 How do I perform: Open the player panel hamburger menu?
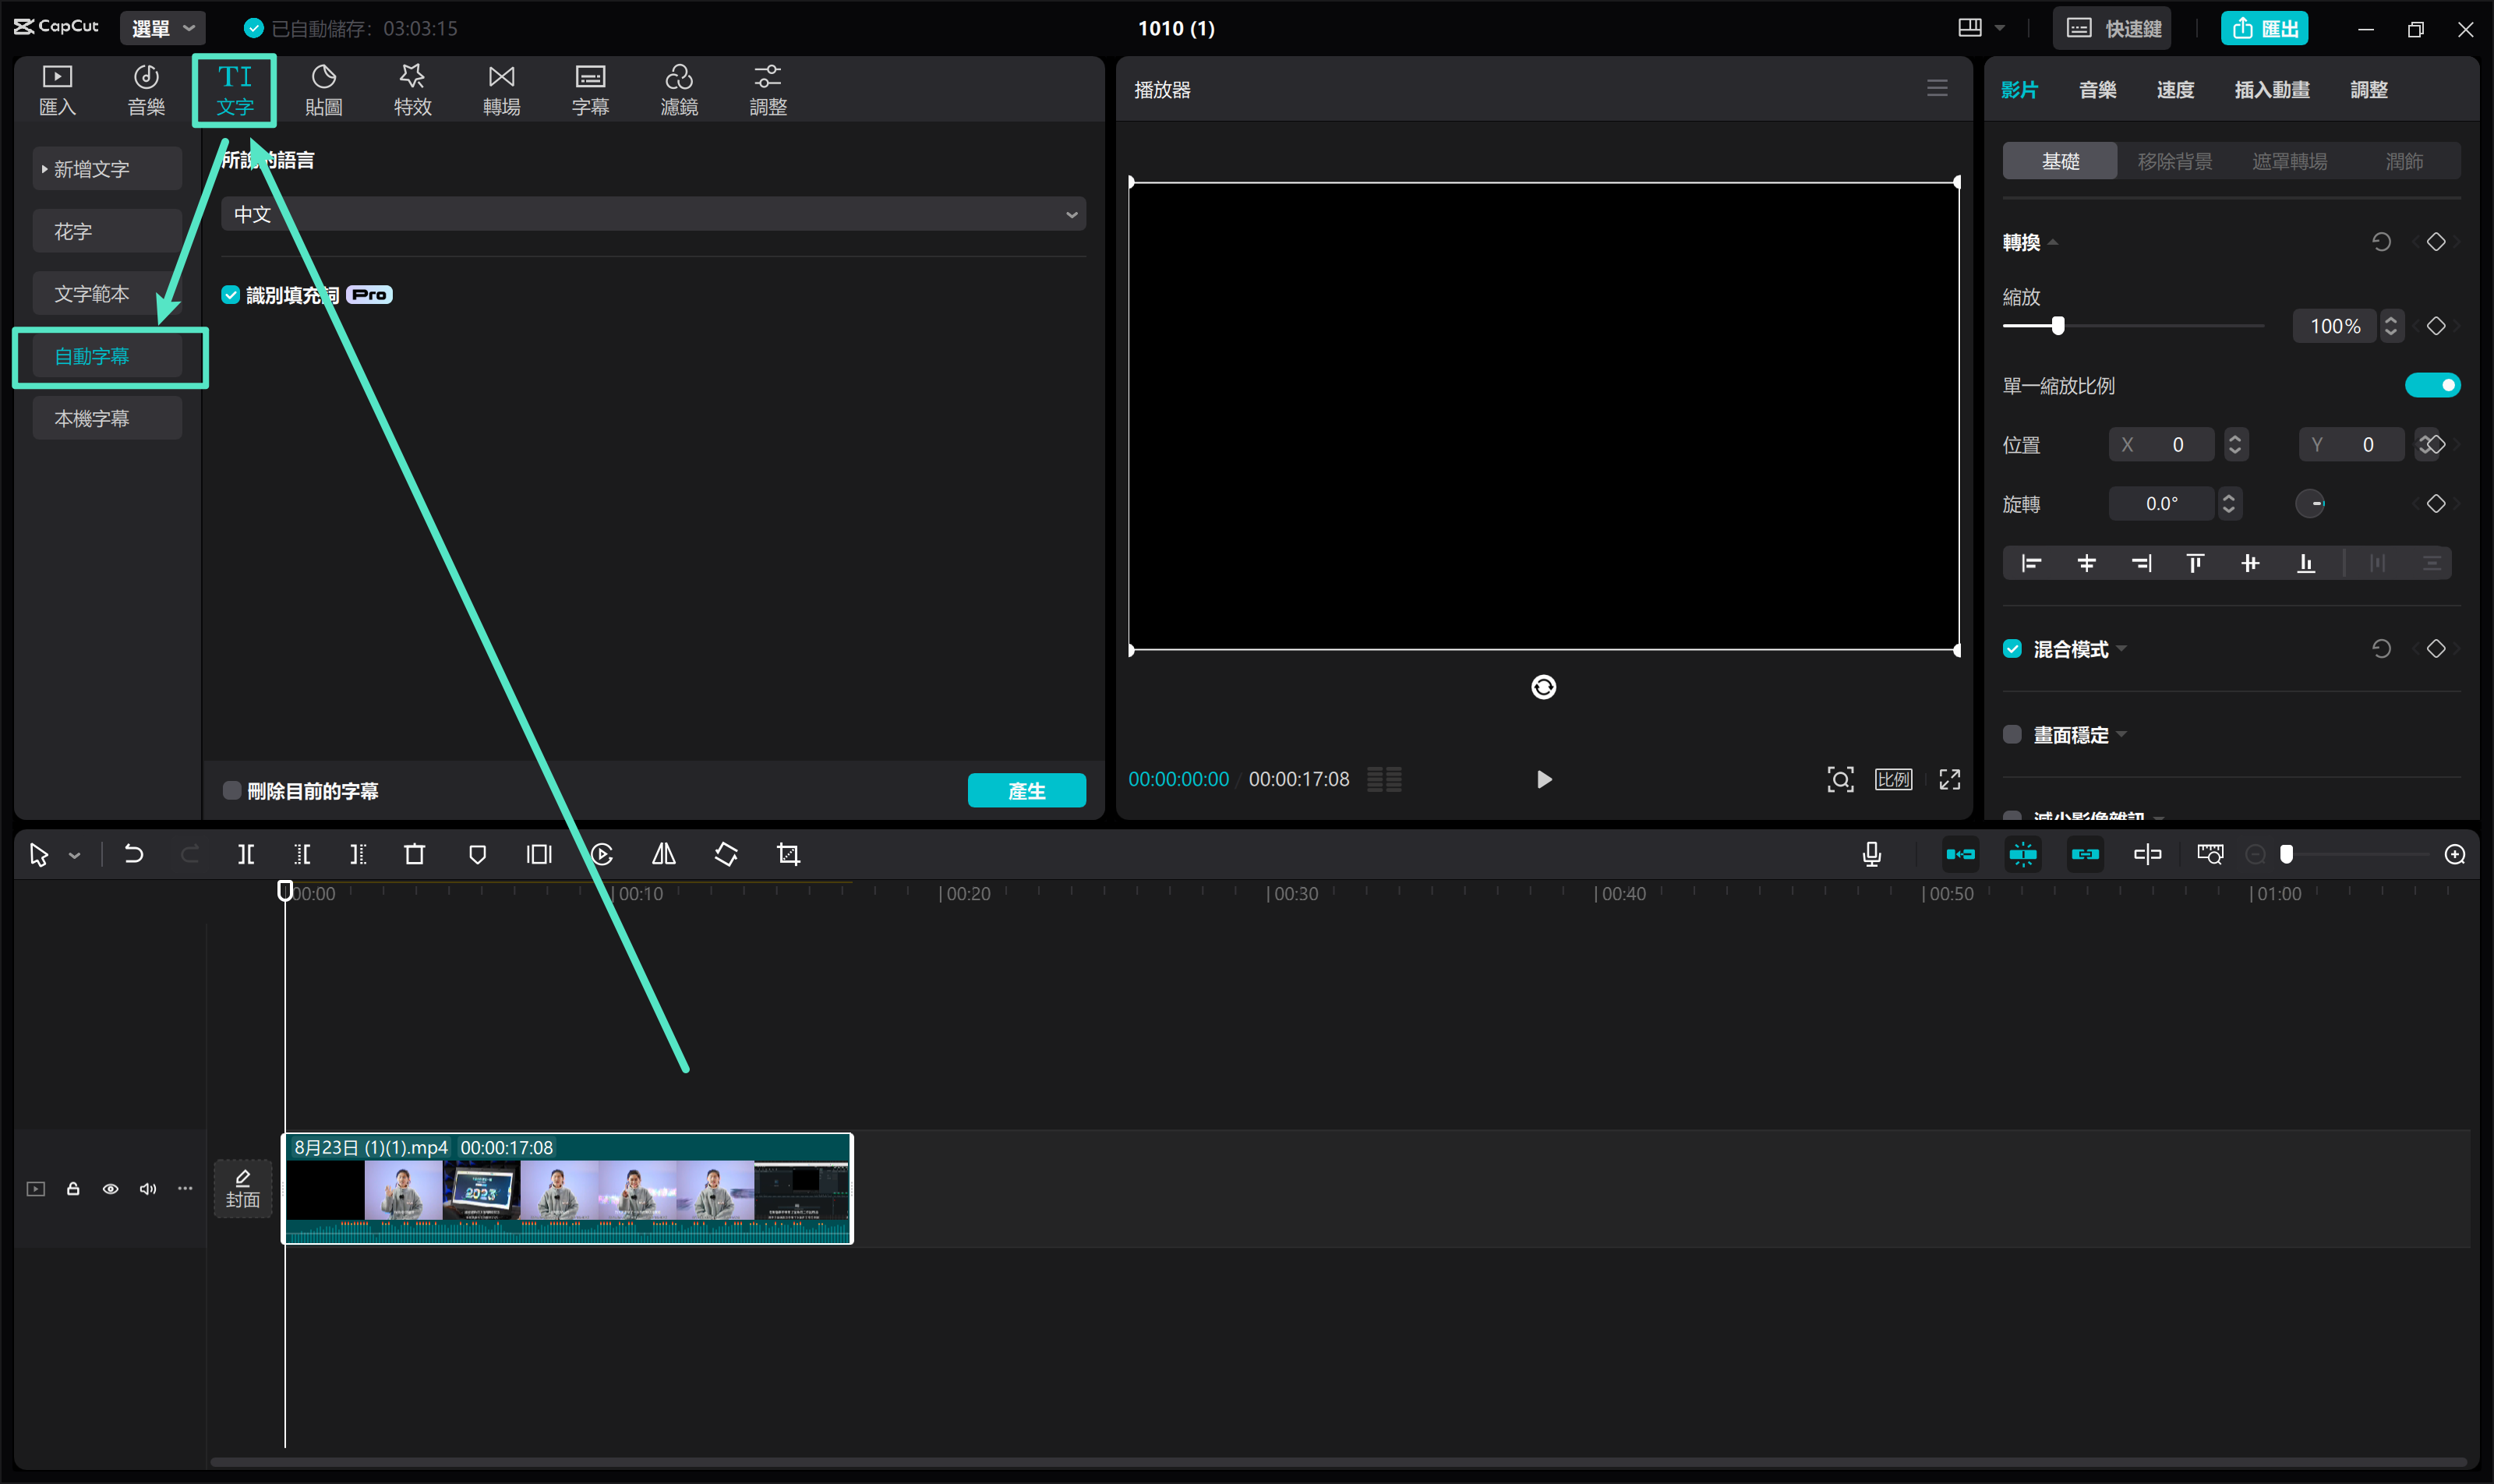coord(1938,88)
